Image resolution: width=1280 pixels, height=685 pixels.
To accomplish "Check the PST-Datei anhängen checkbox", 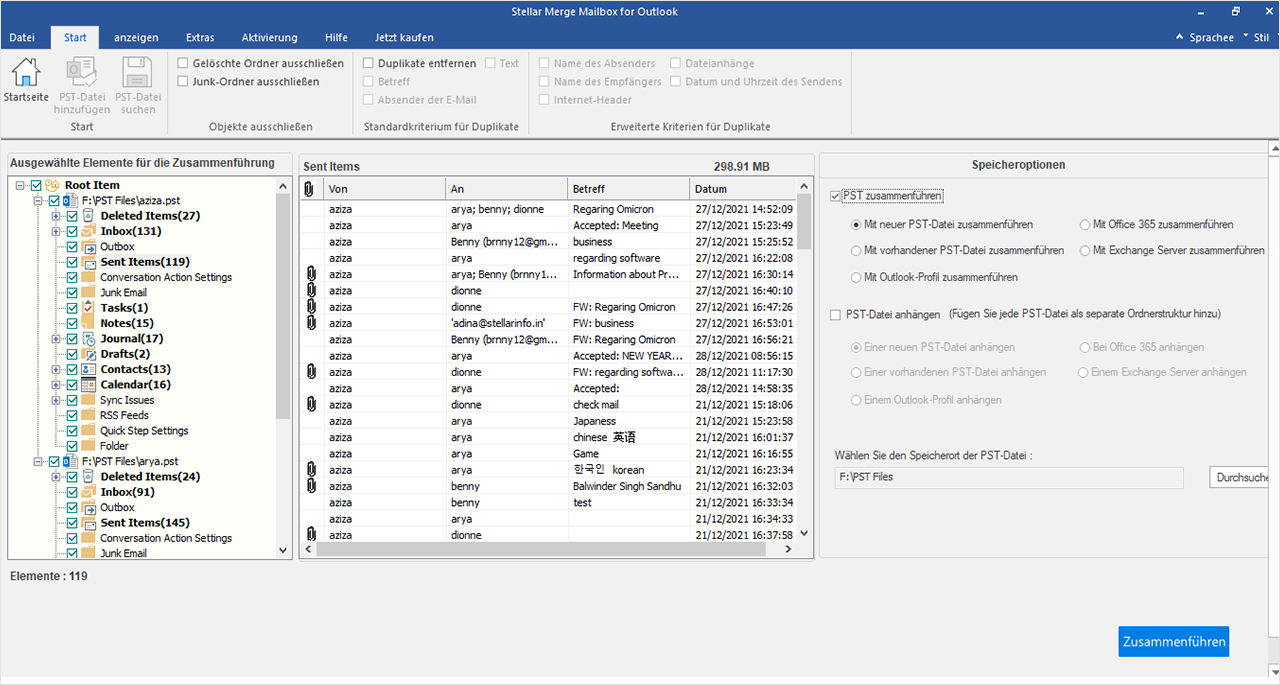I will 836,315.
